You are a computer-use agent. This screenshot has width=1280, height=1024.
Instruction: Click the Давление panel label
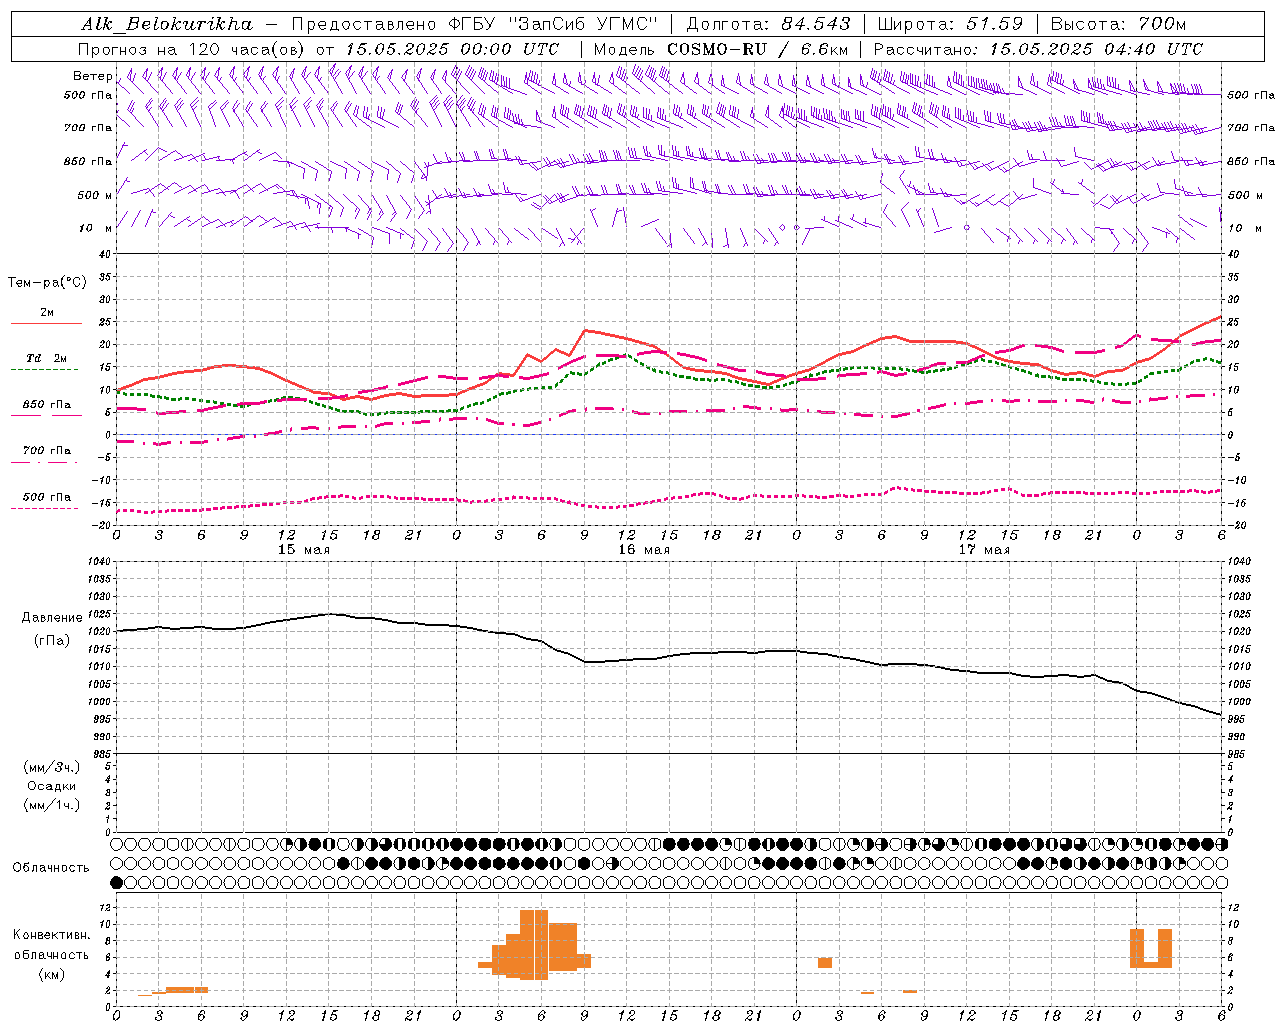click(52, 618)
